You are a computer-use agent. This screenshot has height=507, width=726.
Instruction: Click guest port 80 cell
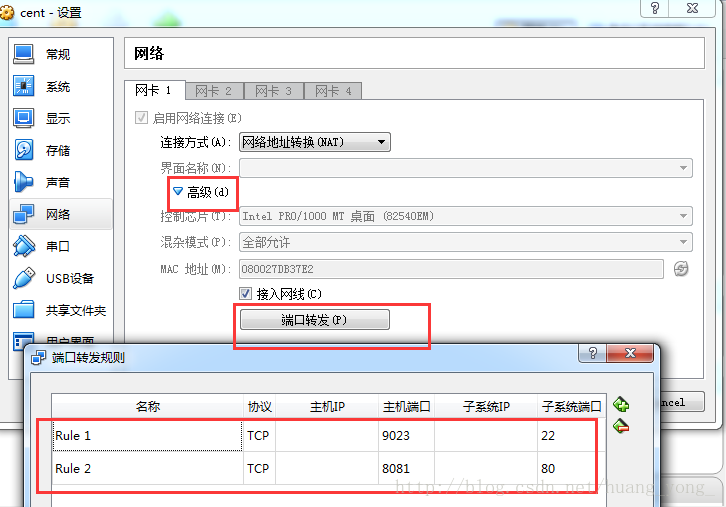click(x=571, y=469)
